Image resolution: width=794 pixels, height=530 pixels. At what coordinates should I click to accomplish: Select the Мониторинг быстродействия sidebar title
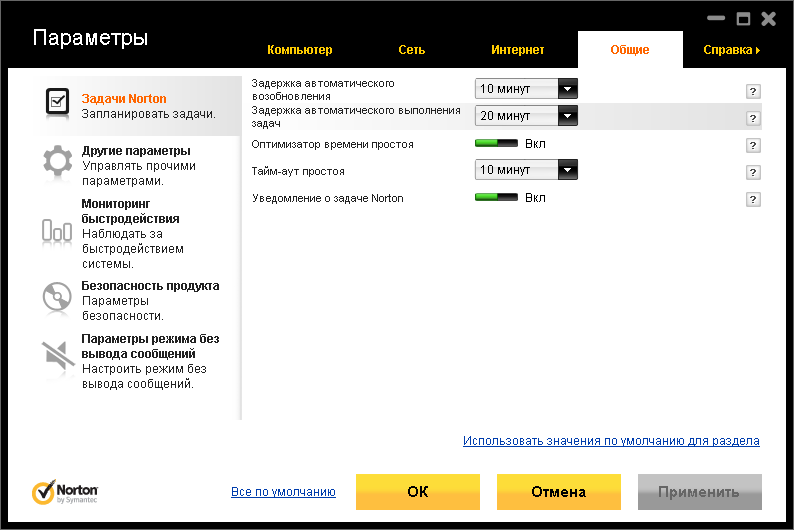pos(131,211)
